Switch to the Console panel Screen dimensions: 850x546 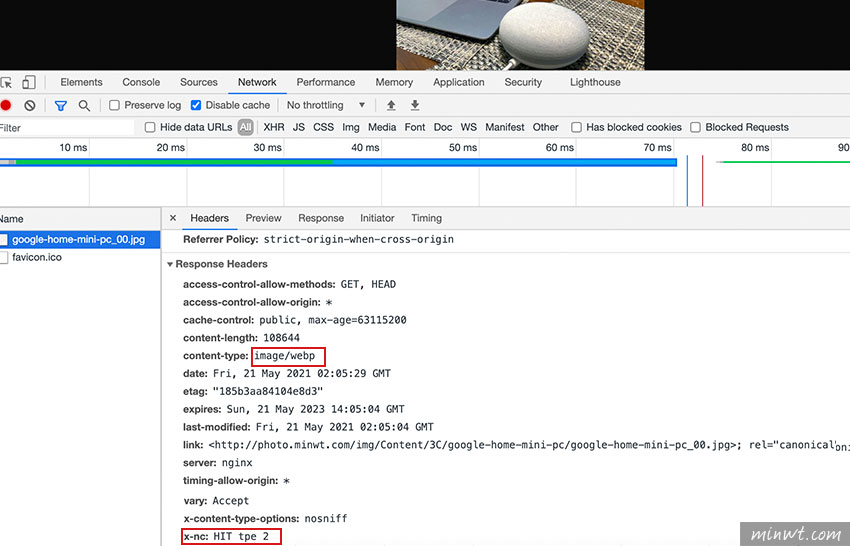(x=141, y=82)
